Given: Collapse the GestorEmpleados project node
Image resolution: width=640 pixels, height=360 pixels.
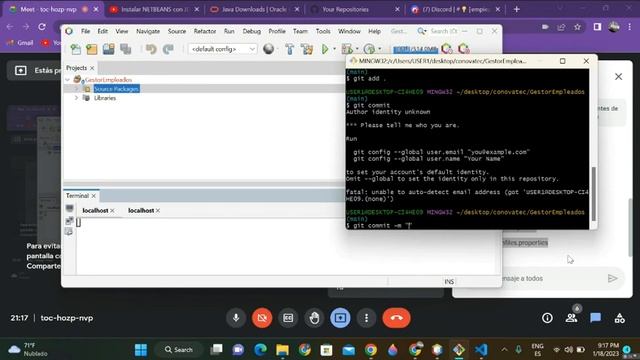Looking at the screenshot, I should point(68,80).
